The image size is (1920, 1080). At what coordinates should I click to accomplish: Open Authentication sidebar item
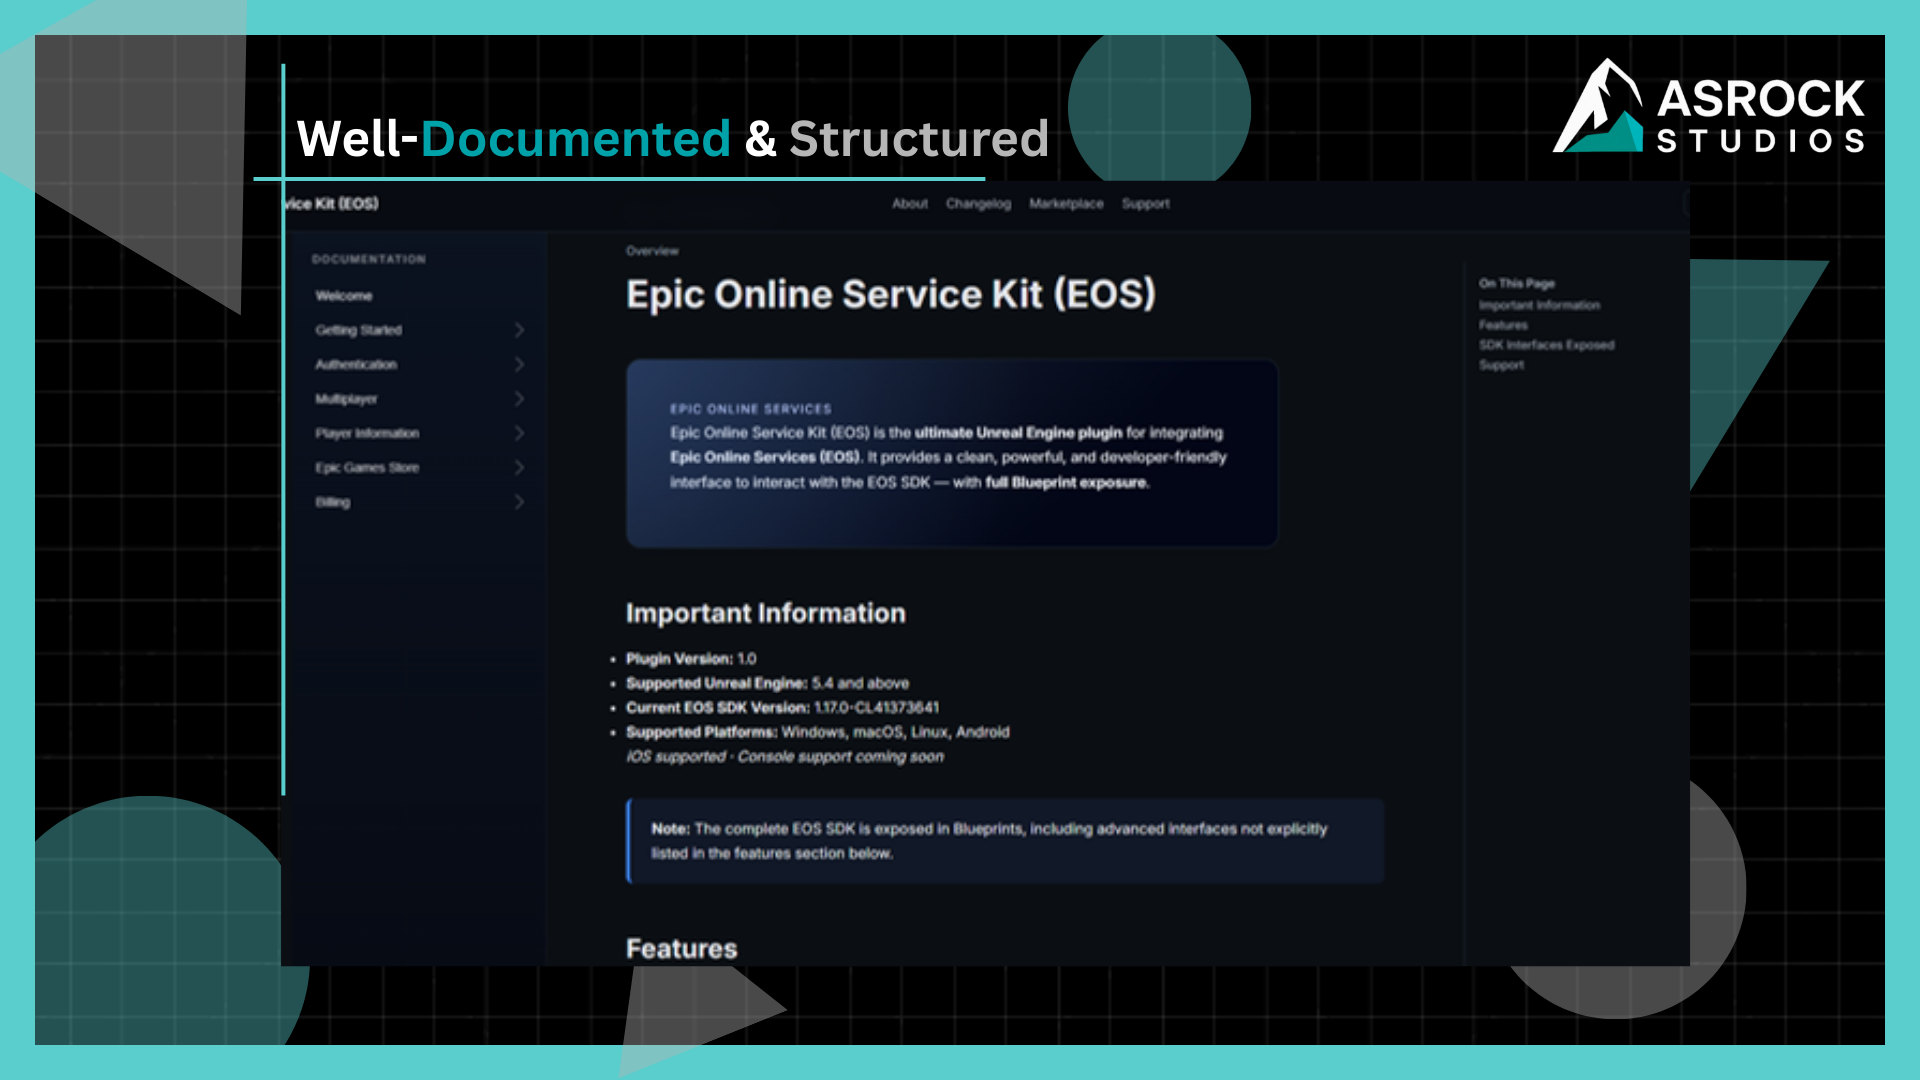[356, 365]
